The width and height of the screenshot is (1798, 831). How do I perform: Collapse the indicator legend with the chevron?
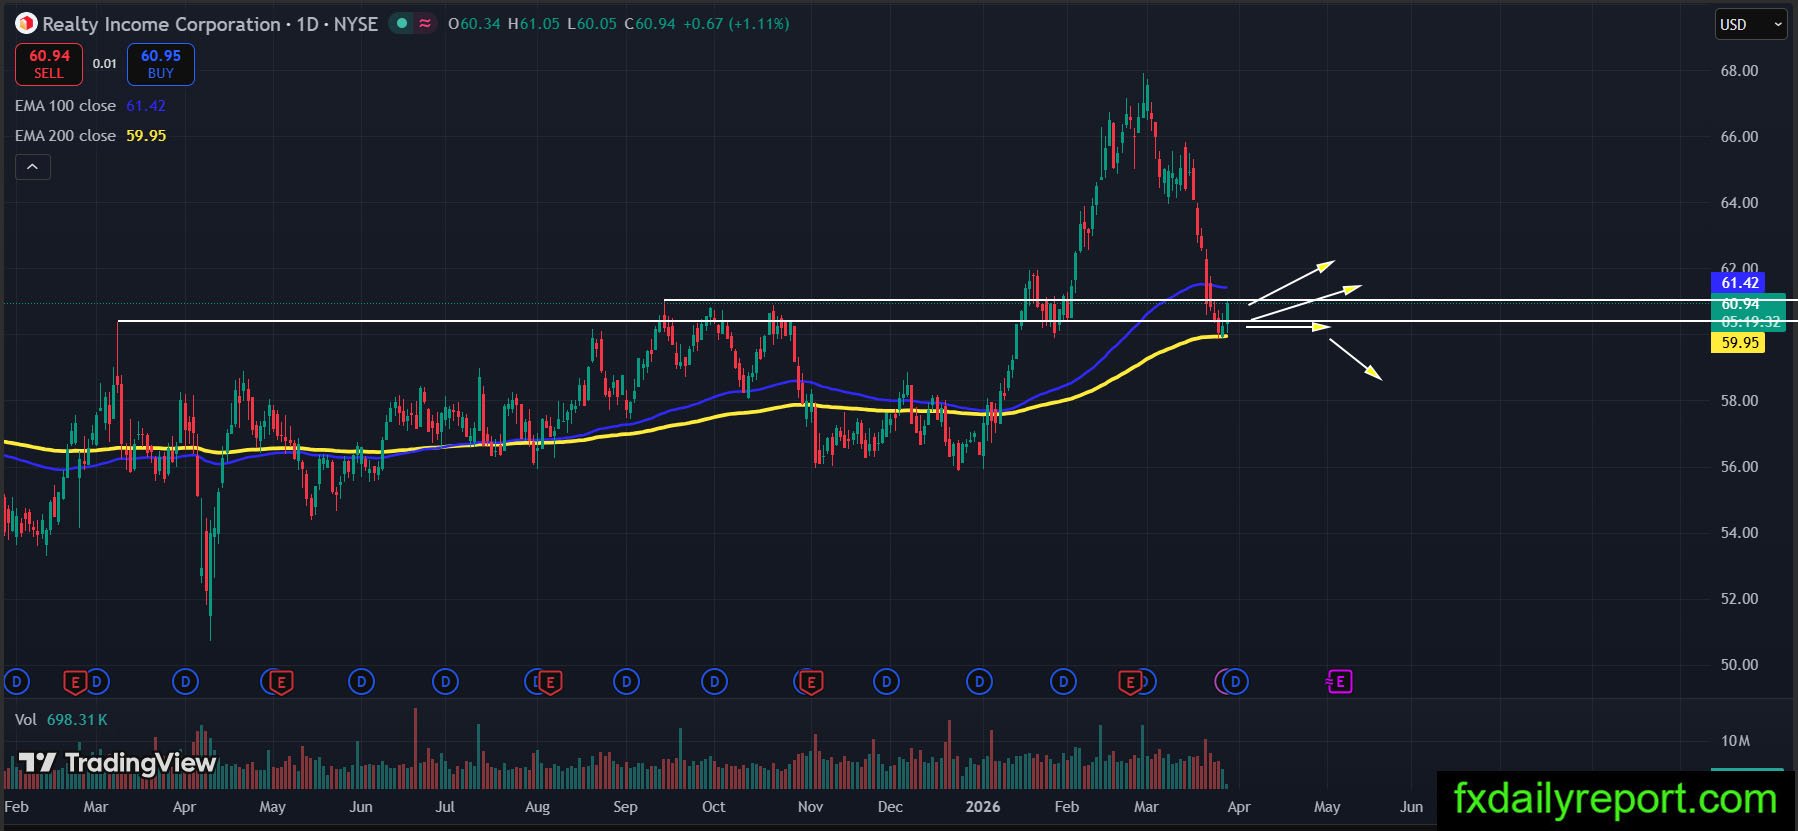point(32,167)
